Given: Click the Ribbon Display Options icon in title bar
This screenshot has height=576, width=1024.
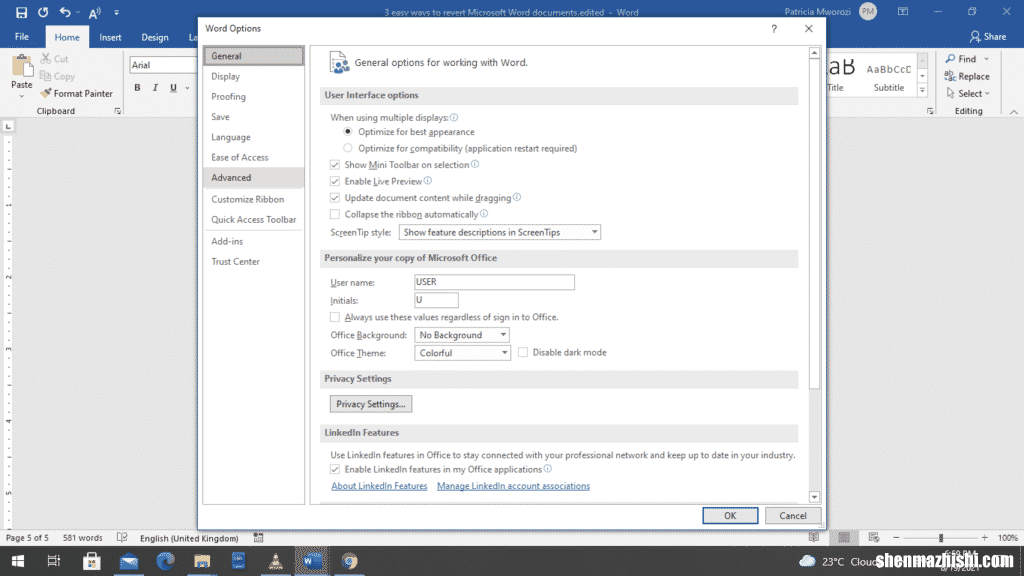Looking at the screenshot, I should click(x=903, y=12).
